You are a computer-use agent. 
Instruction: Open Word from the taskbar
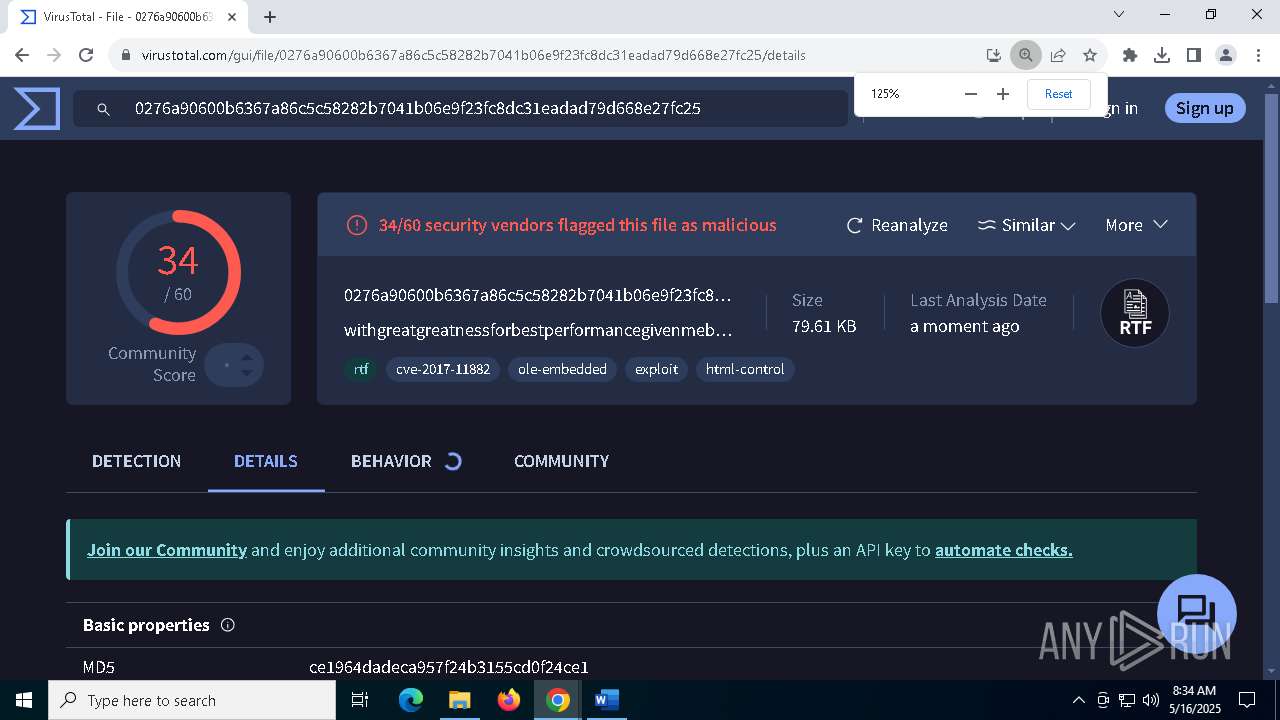607,700
